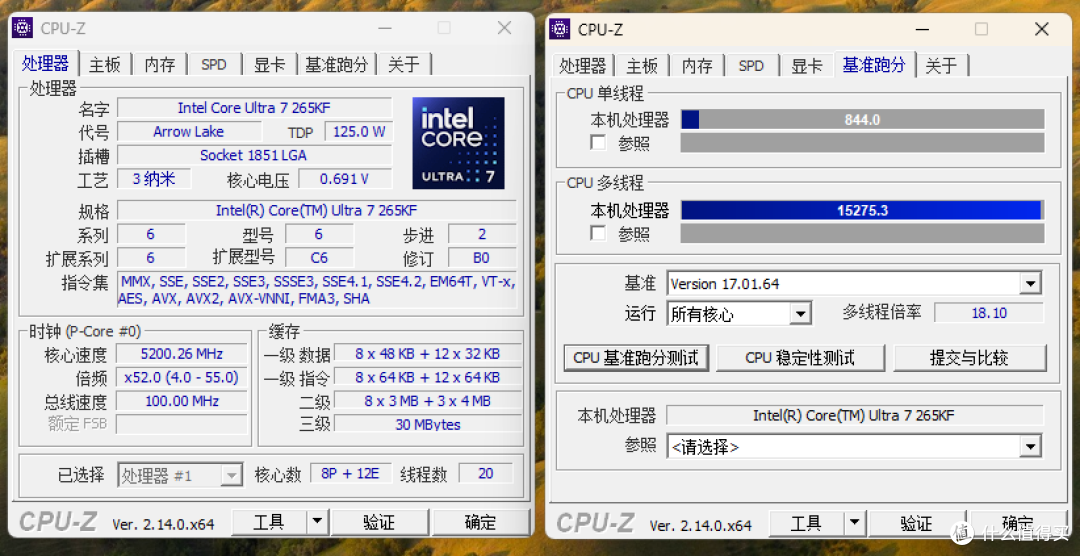Screen dimensions: 1080x556
Task: Click single-thread 844.0 score bar
Action: (862, 119)
